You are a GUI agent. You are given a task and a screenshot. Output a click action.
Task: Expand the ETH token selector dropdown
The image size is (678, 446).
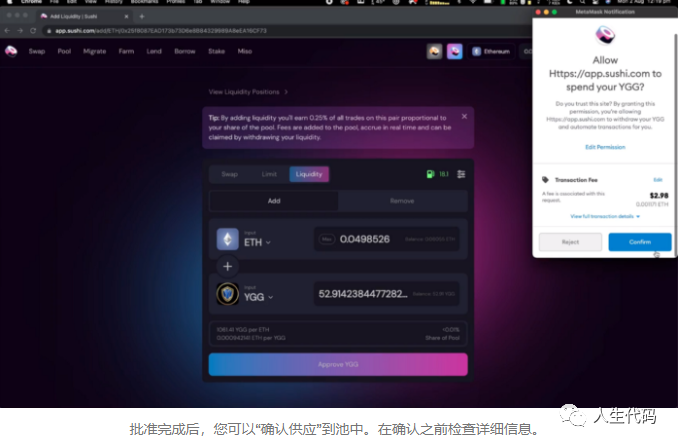[x=256, y=242]
